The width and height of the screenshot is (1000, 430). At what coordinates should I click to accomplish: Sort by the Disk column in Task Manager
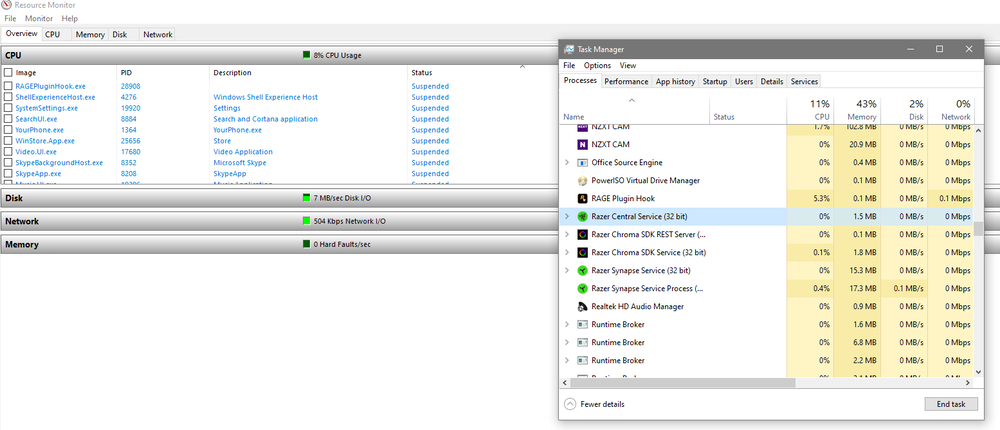904,110
